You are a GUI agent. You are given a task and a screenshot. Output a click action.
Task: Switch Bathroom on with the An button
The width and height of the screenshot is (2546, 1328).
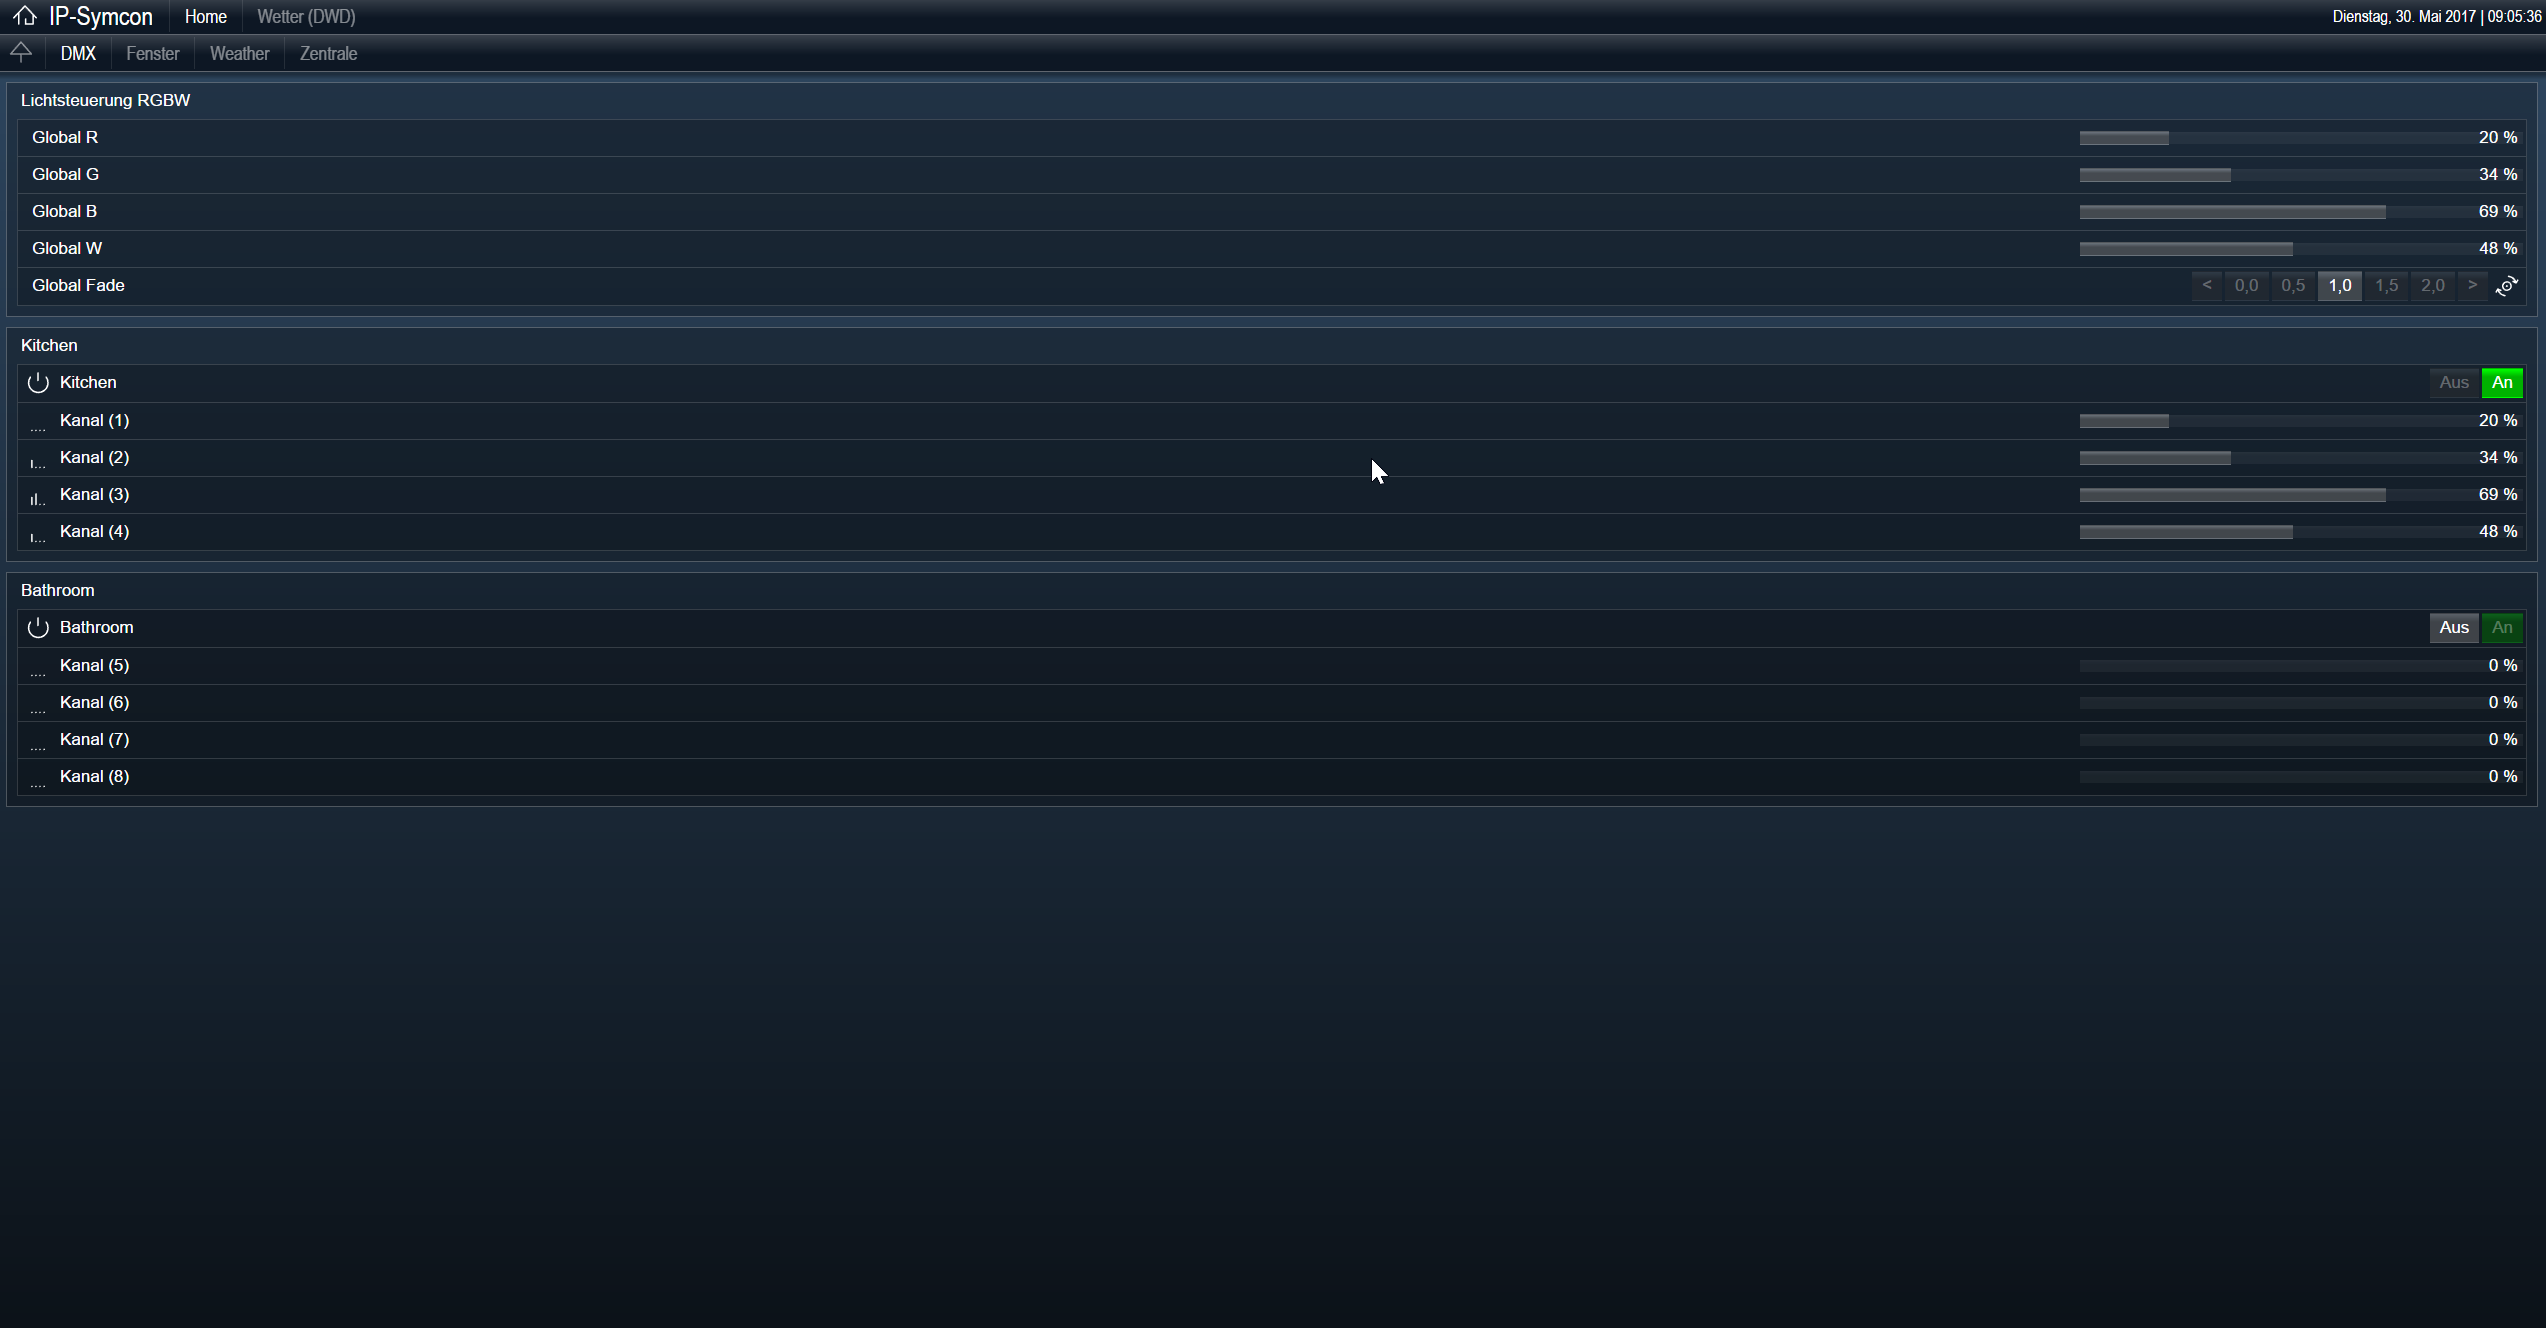click(2502, 627)
